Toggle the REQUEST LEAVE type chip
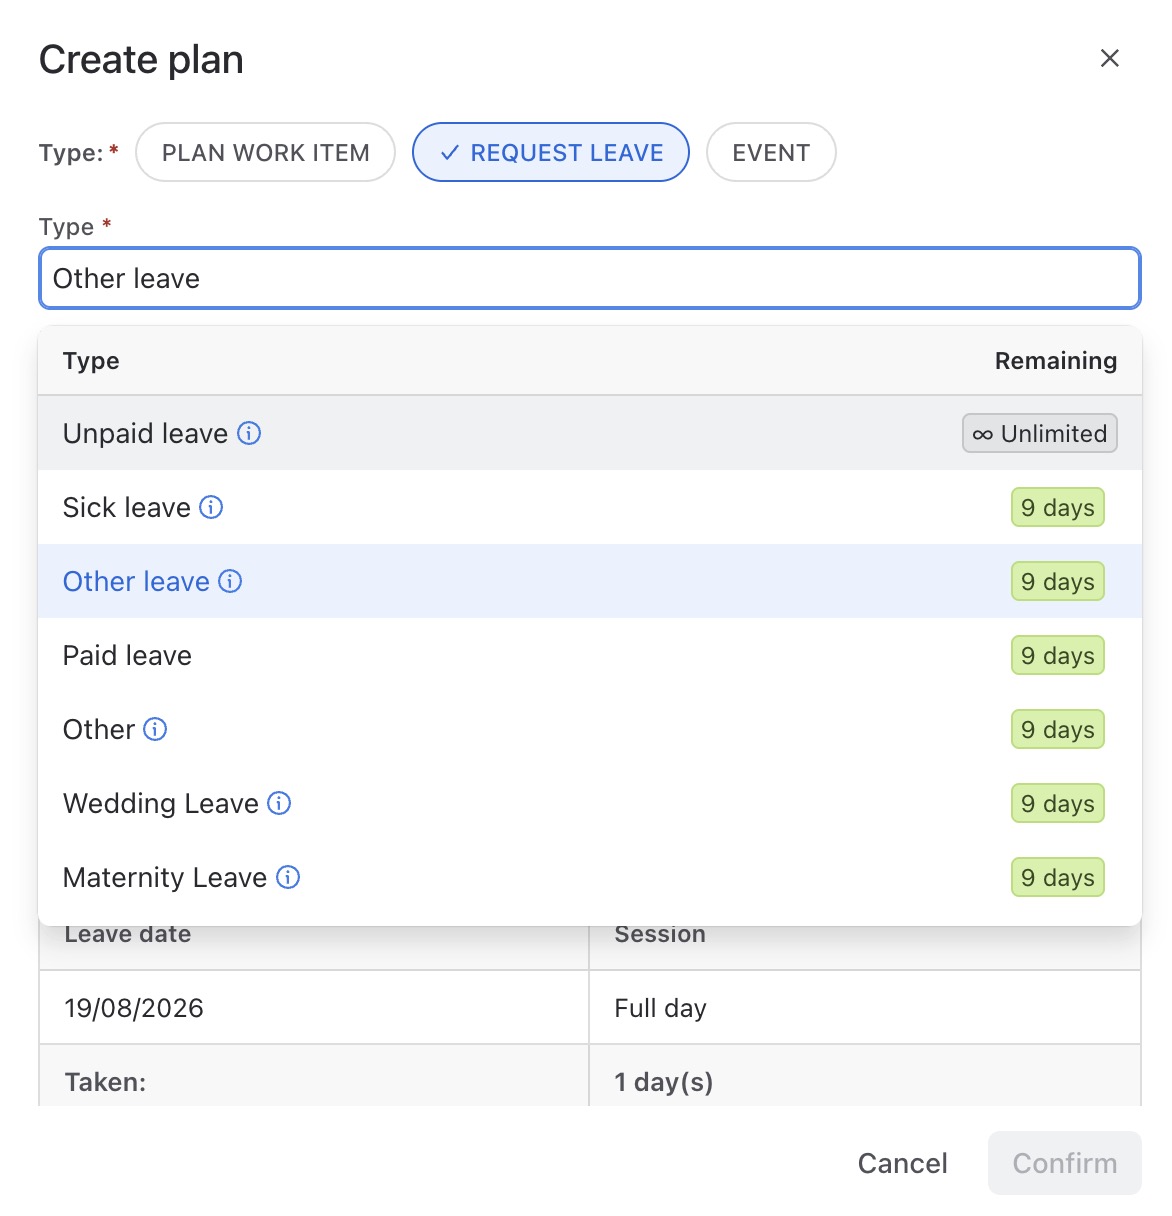The height and width of the screenshot is (1216, 1172). [551, 152]
